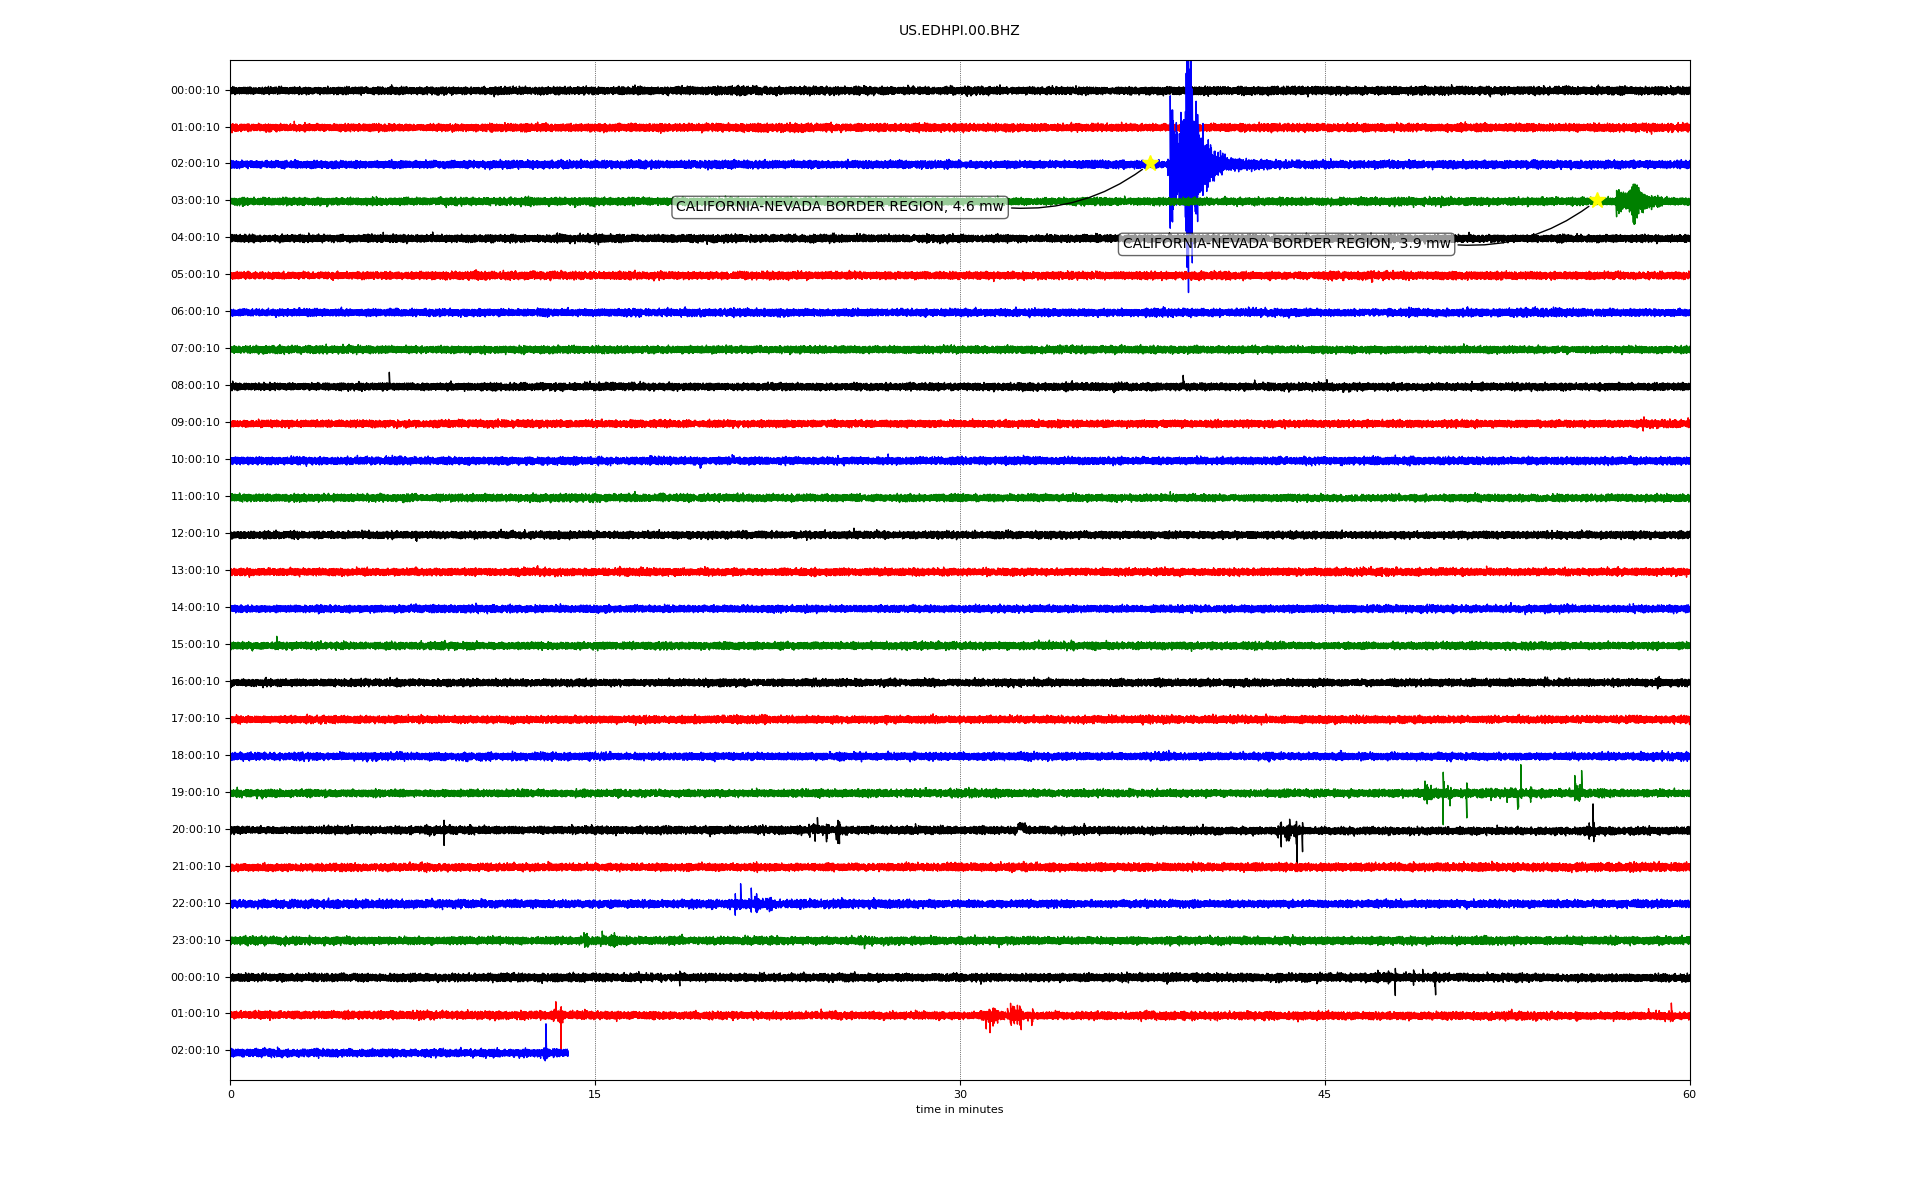Click the 20:00:10 row label
Viewport: 1920px width, 1200px height.
195,829
